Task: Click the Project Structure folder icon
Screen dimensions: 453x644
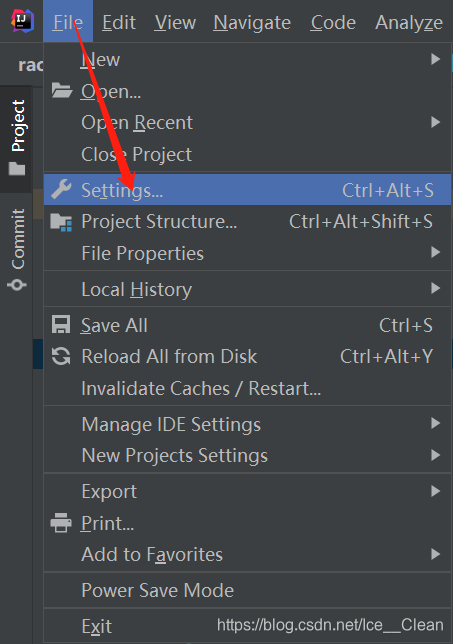Action: (61, 222)
